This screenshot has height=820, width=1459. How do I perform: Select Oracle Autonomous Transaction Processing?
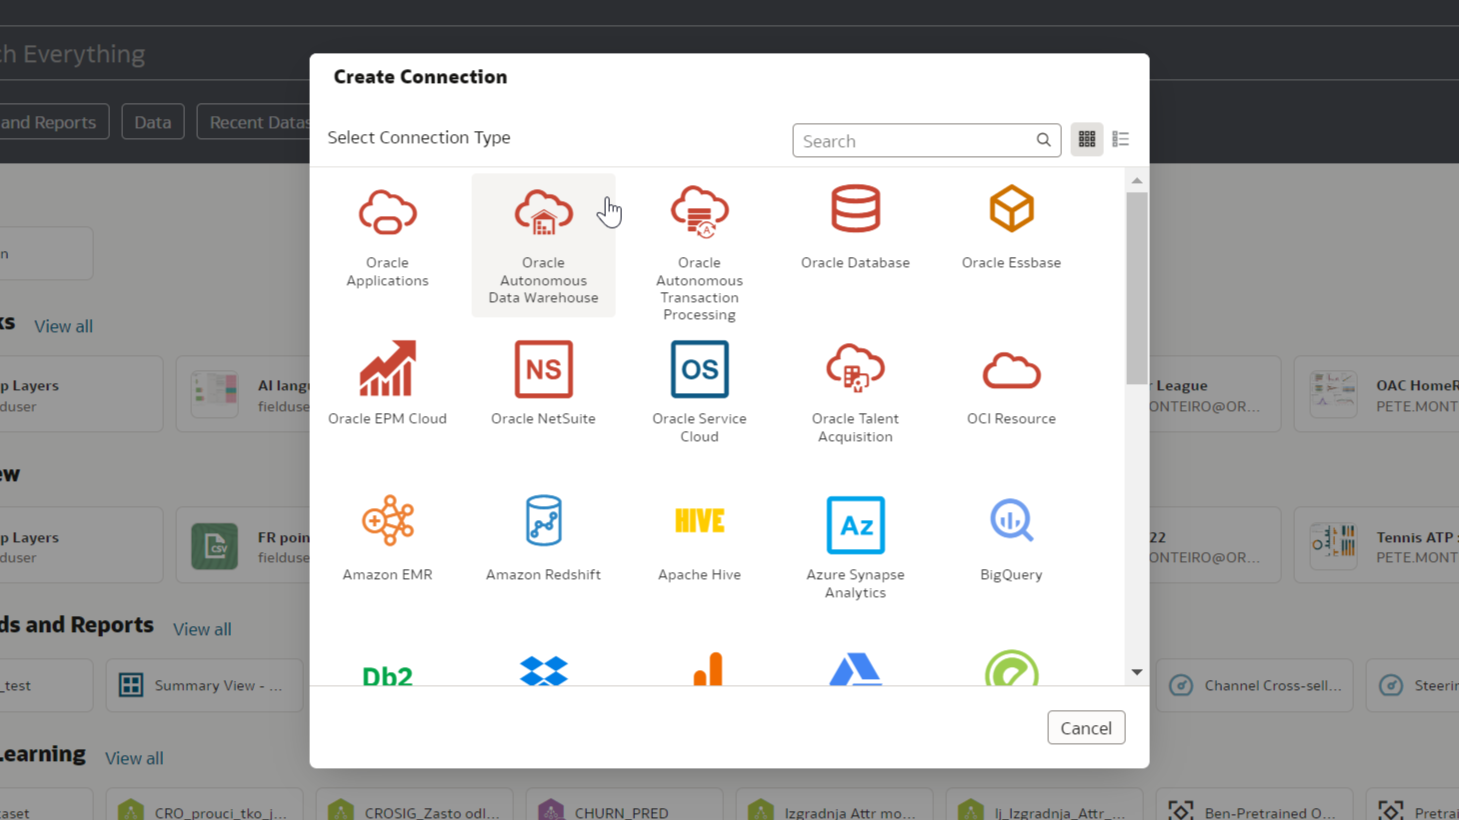[699, 252]
